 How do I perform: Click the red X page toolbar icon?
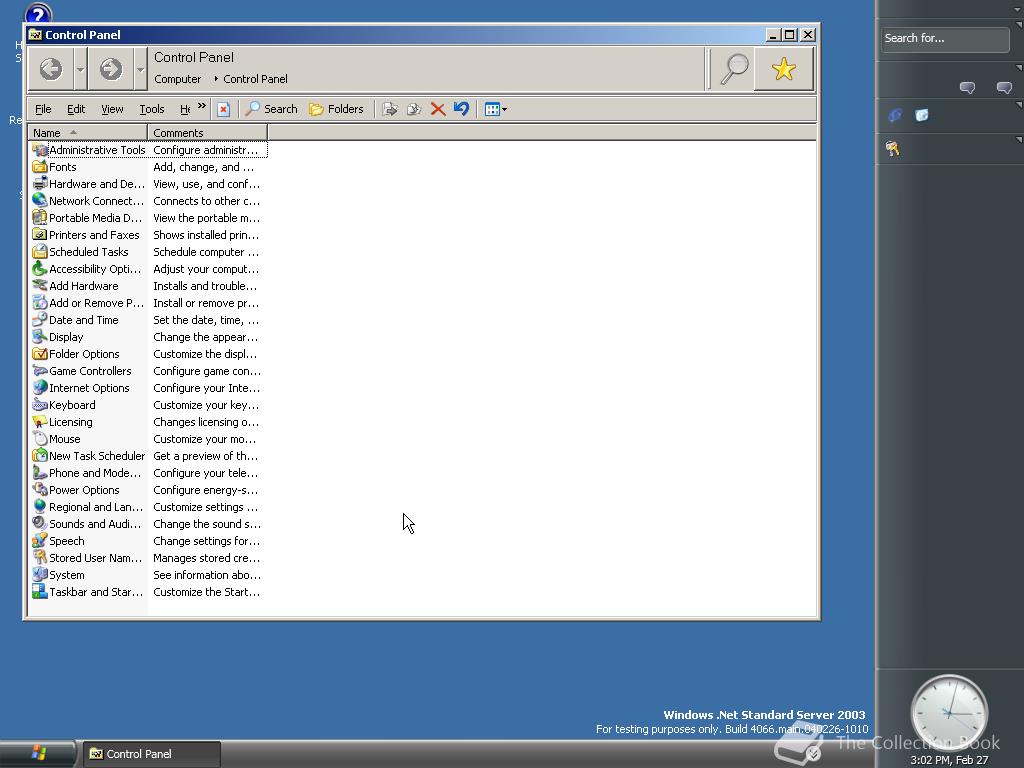[x=223, y=109]
